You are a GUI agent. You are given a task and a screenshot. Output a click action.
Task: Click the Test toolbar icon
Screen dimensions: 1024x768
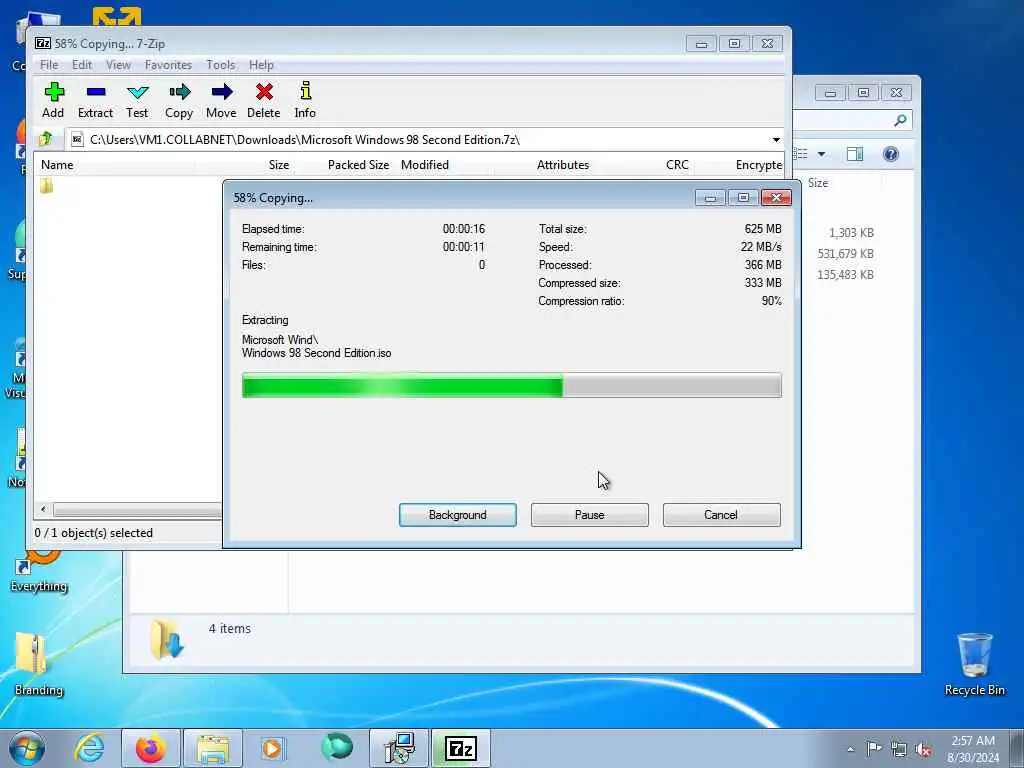(x=137, y=100)
